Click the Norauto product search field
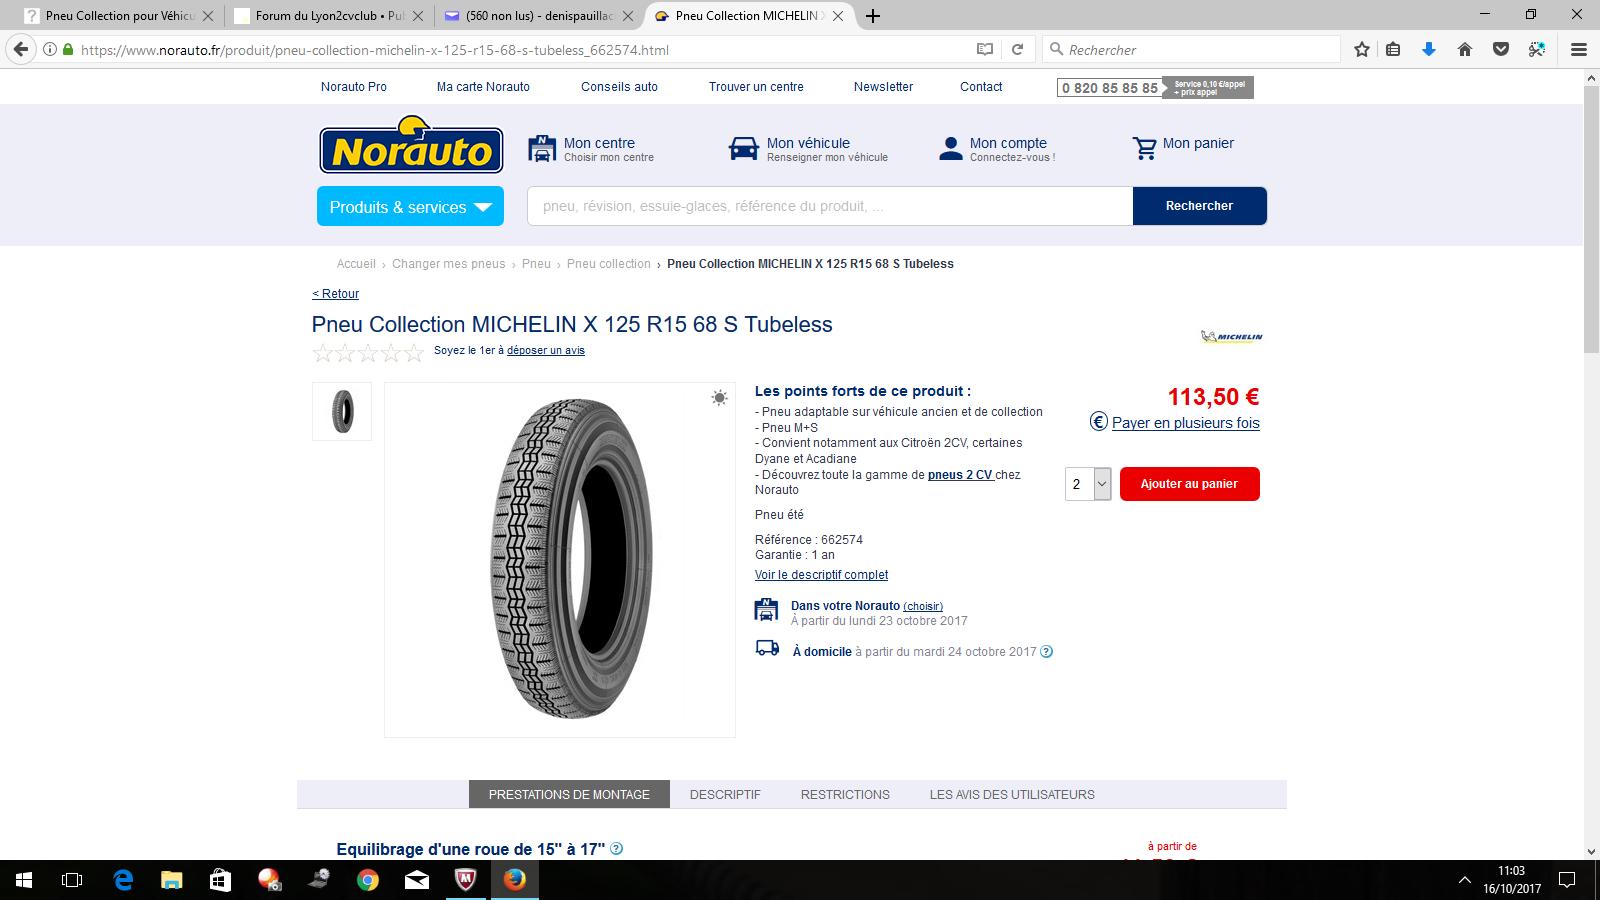 pos(830,206)
